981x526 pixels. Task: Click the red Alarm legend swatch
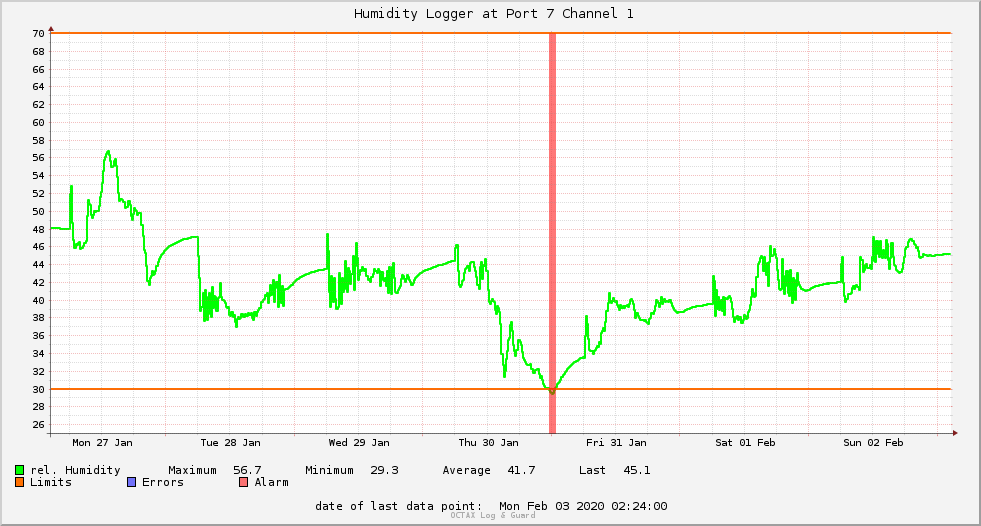coord(243,482)
